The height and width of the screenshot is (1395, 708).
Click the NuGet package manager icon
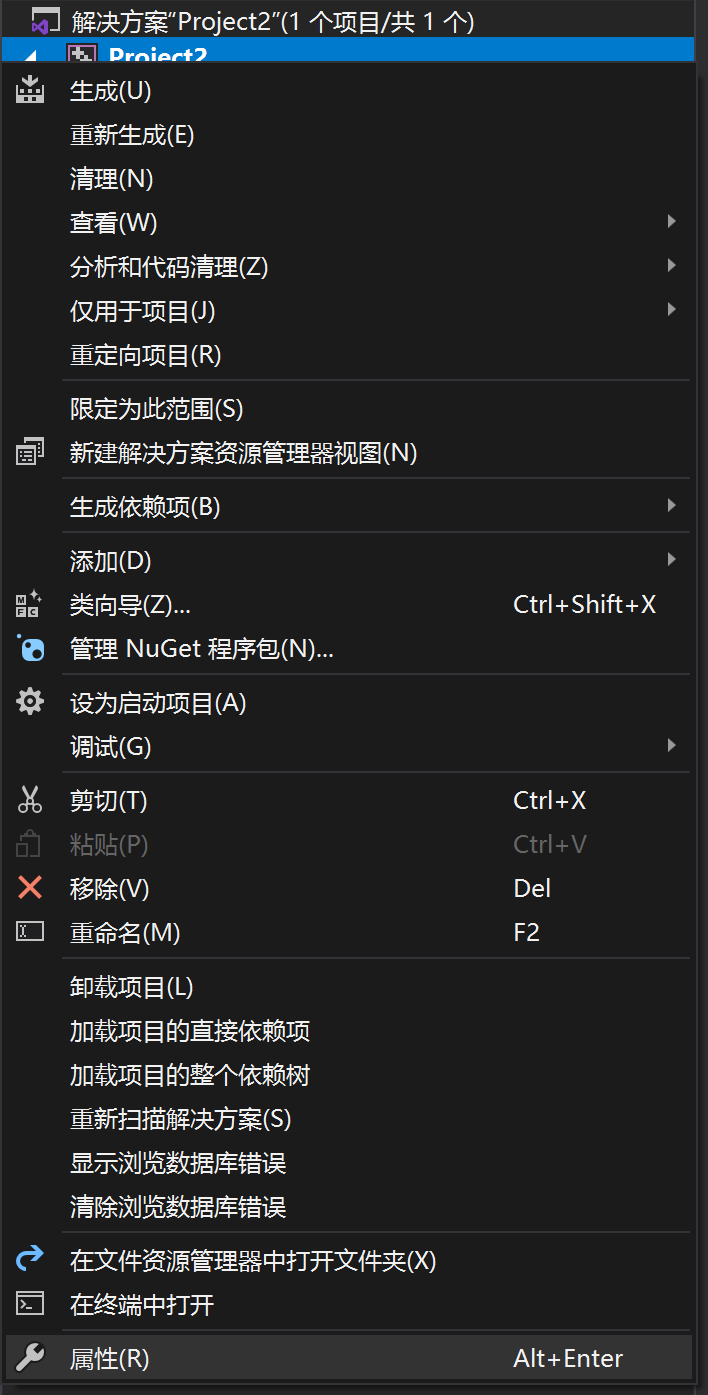coord(30,648)
